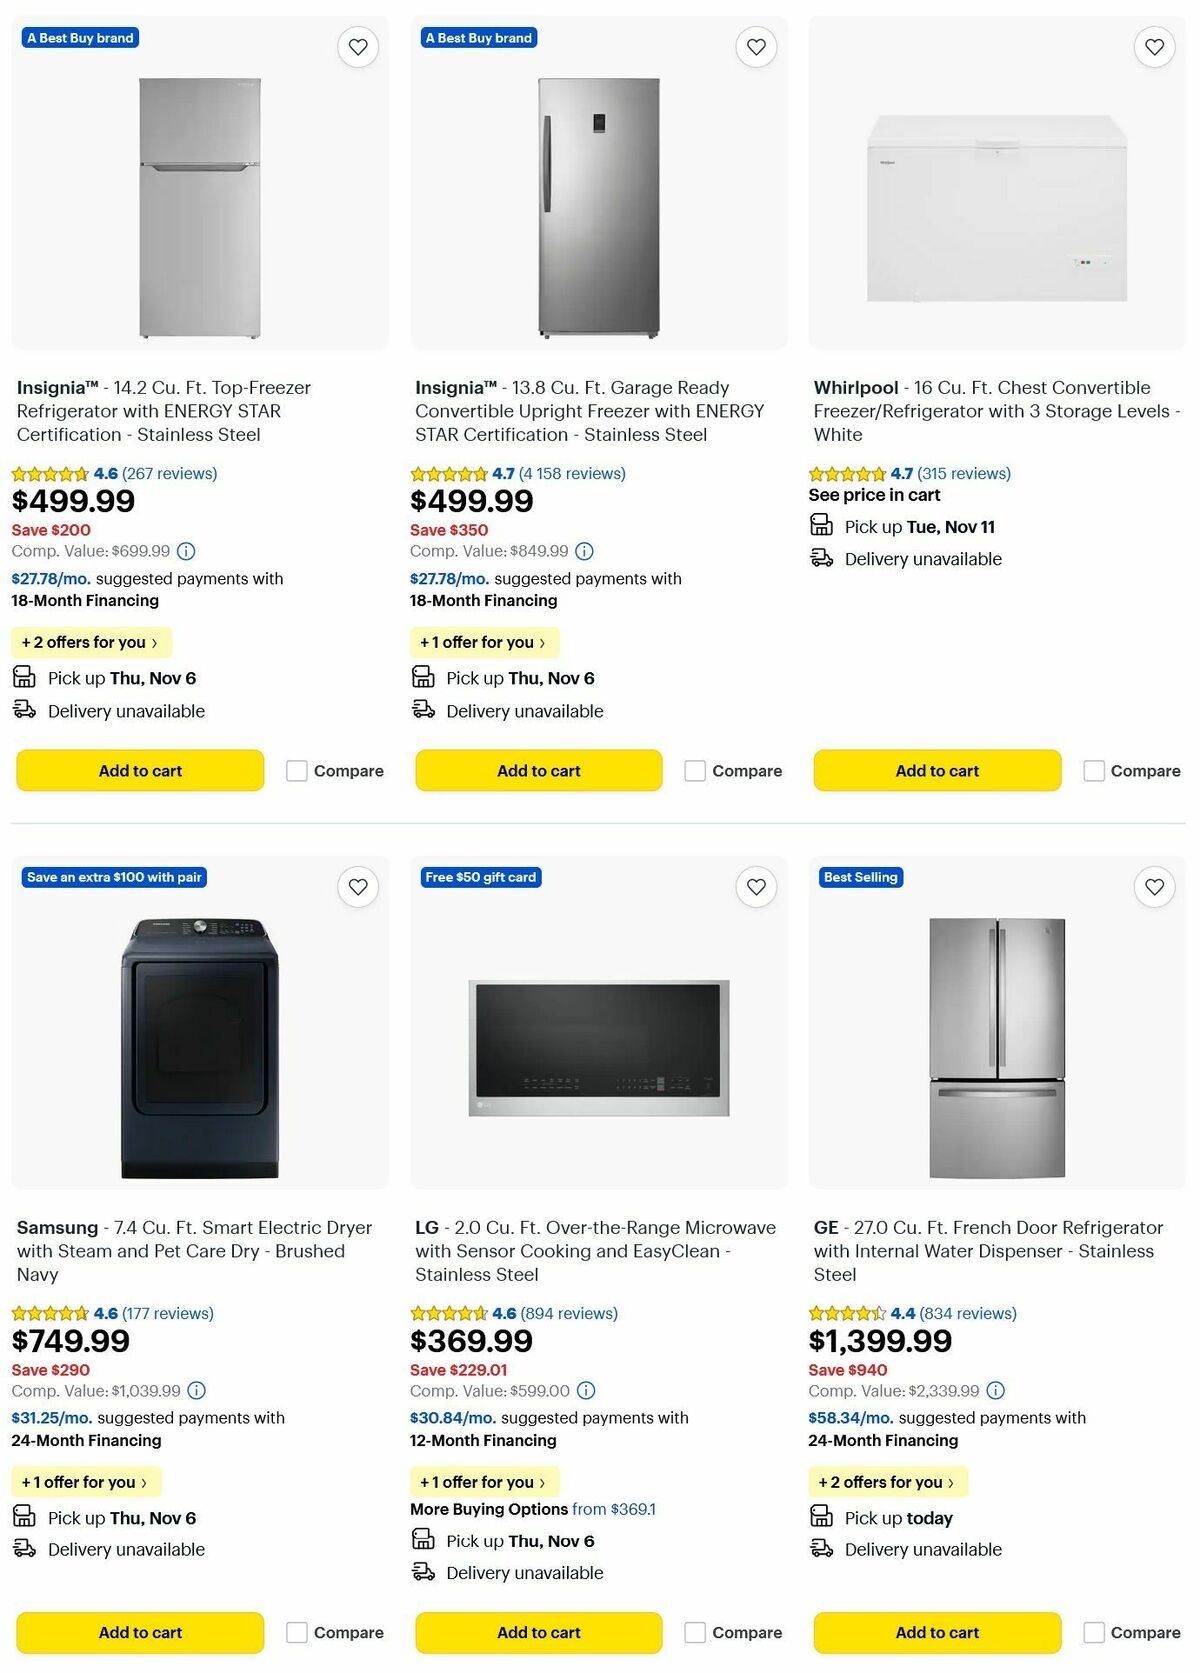
Task: Click the heart icon on the Insignia refrigerator
Action: click(357, 46)
